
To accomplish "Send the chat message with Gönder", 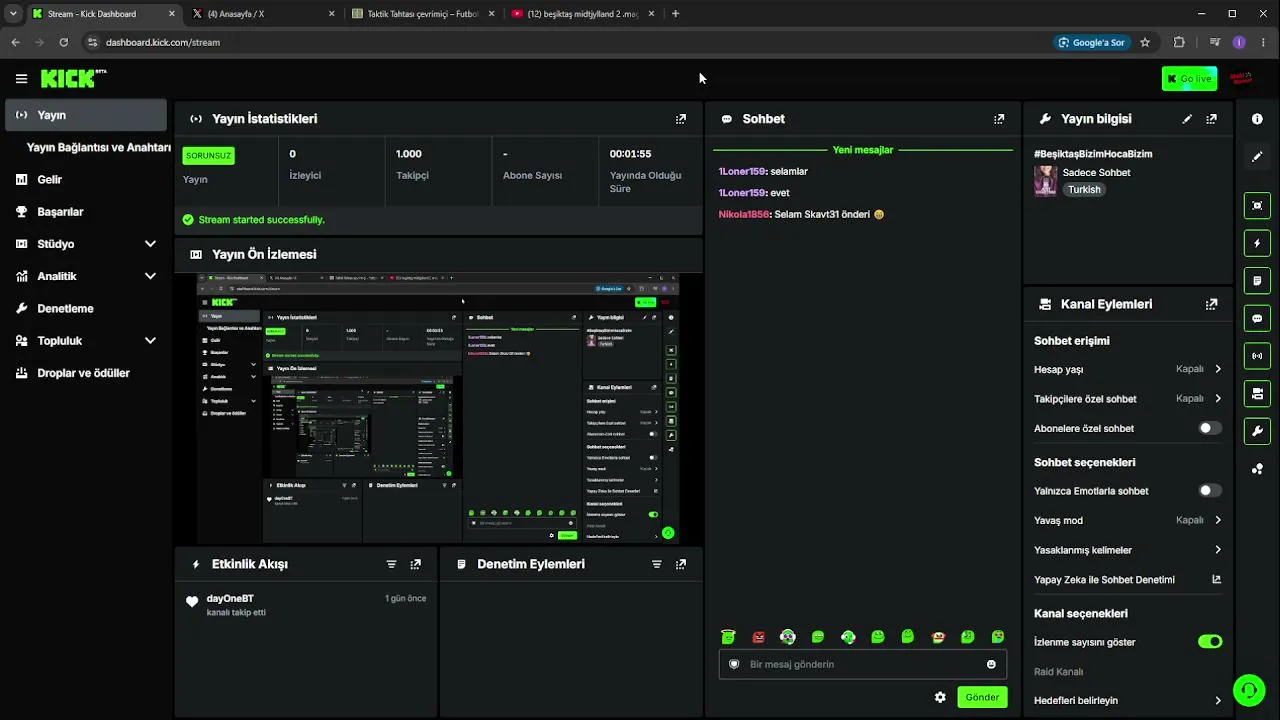I will (x=982, y=697).
